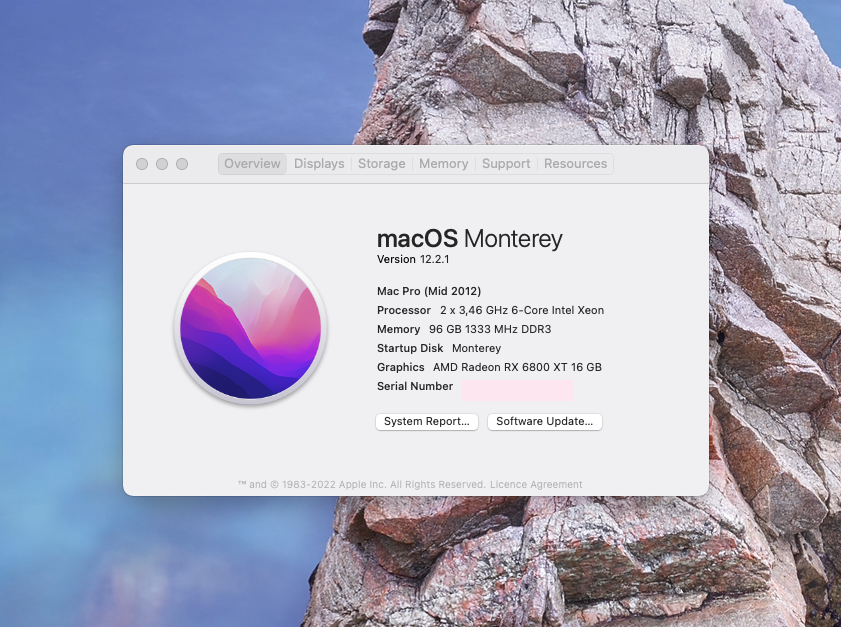Click the Memory row label

[x=399, y=329]
